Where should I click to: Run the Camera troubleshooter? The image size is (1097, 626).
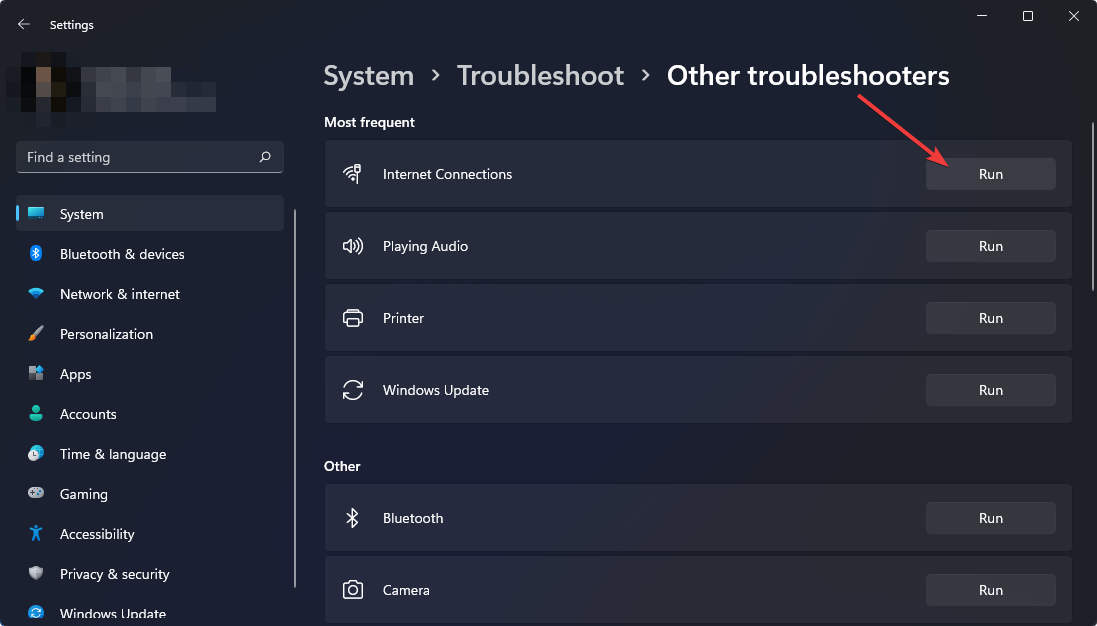(x=990, y=589)
